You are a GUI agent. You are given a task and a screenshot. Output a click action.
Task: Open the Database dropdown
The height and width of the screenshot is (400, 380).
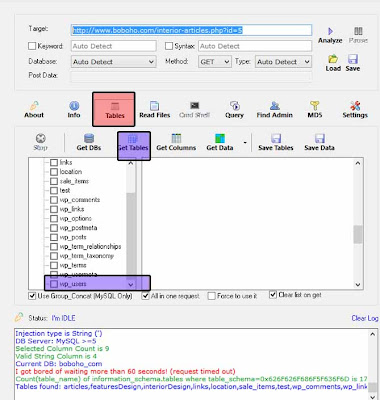click(x=113, y=62)
